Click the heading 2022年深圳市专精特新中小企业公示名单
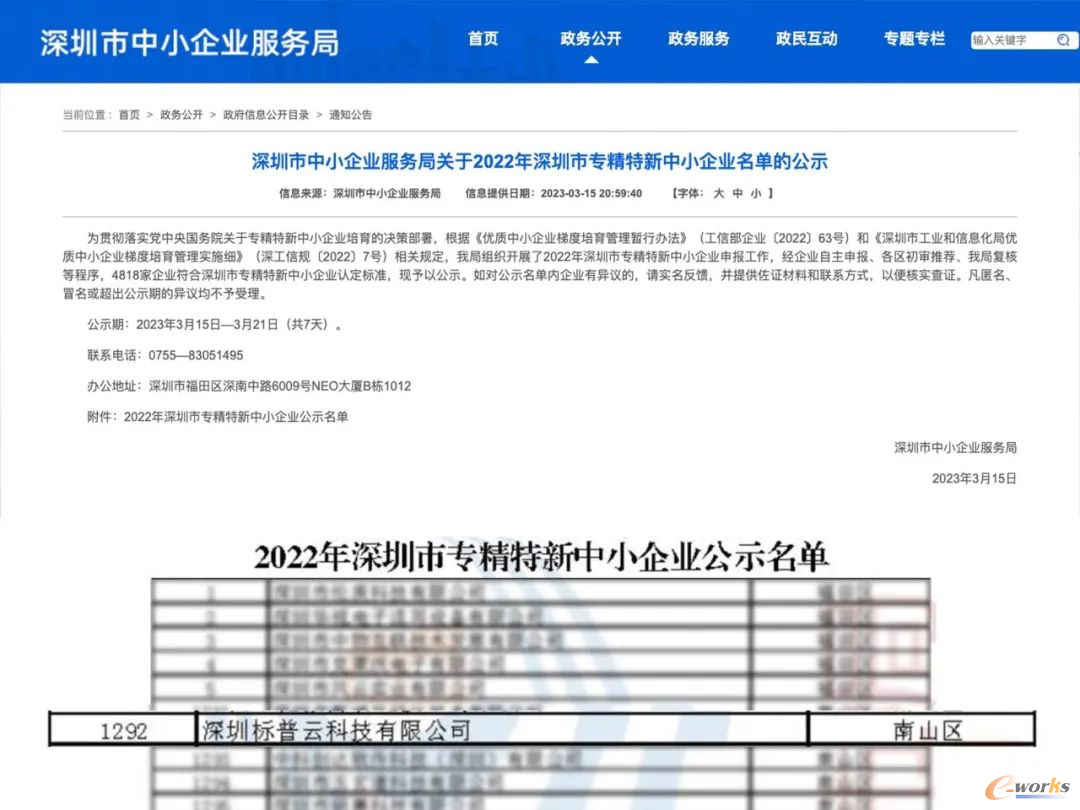Screen dimensions: 1080x810 pyautogui.click(x=541, y=557)
